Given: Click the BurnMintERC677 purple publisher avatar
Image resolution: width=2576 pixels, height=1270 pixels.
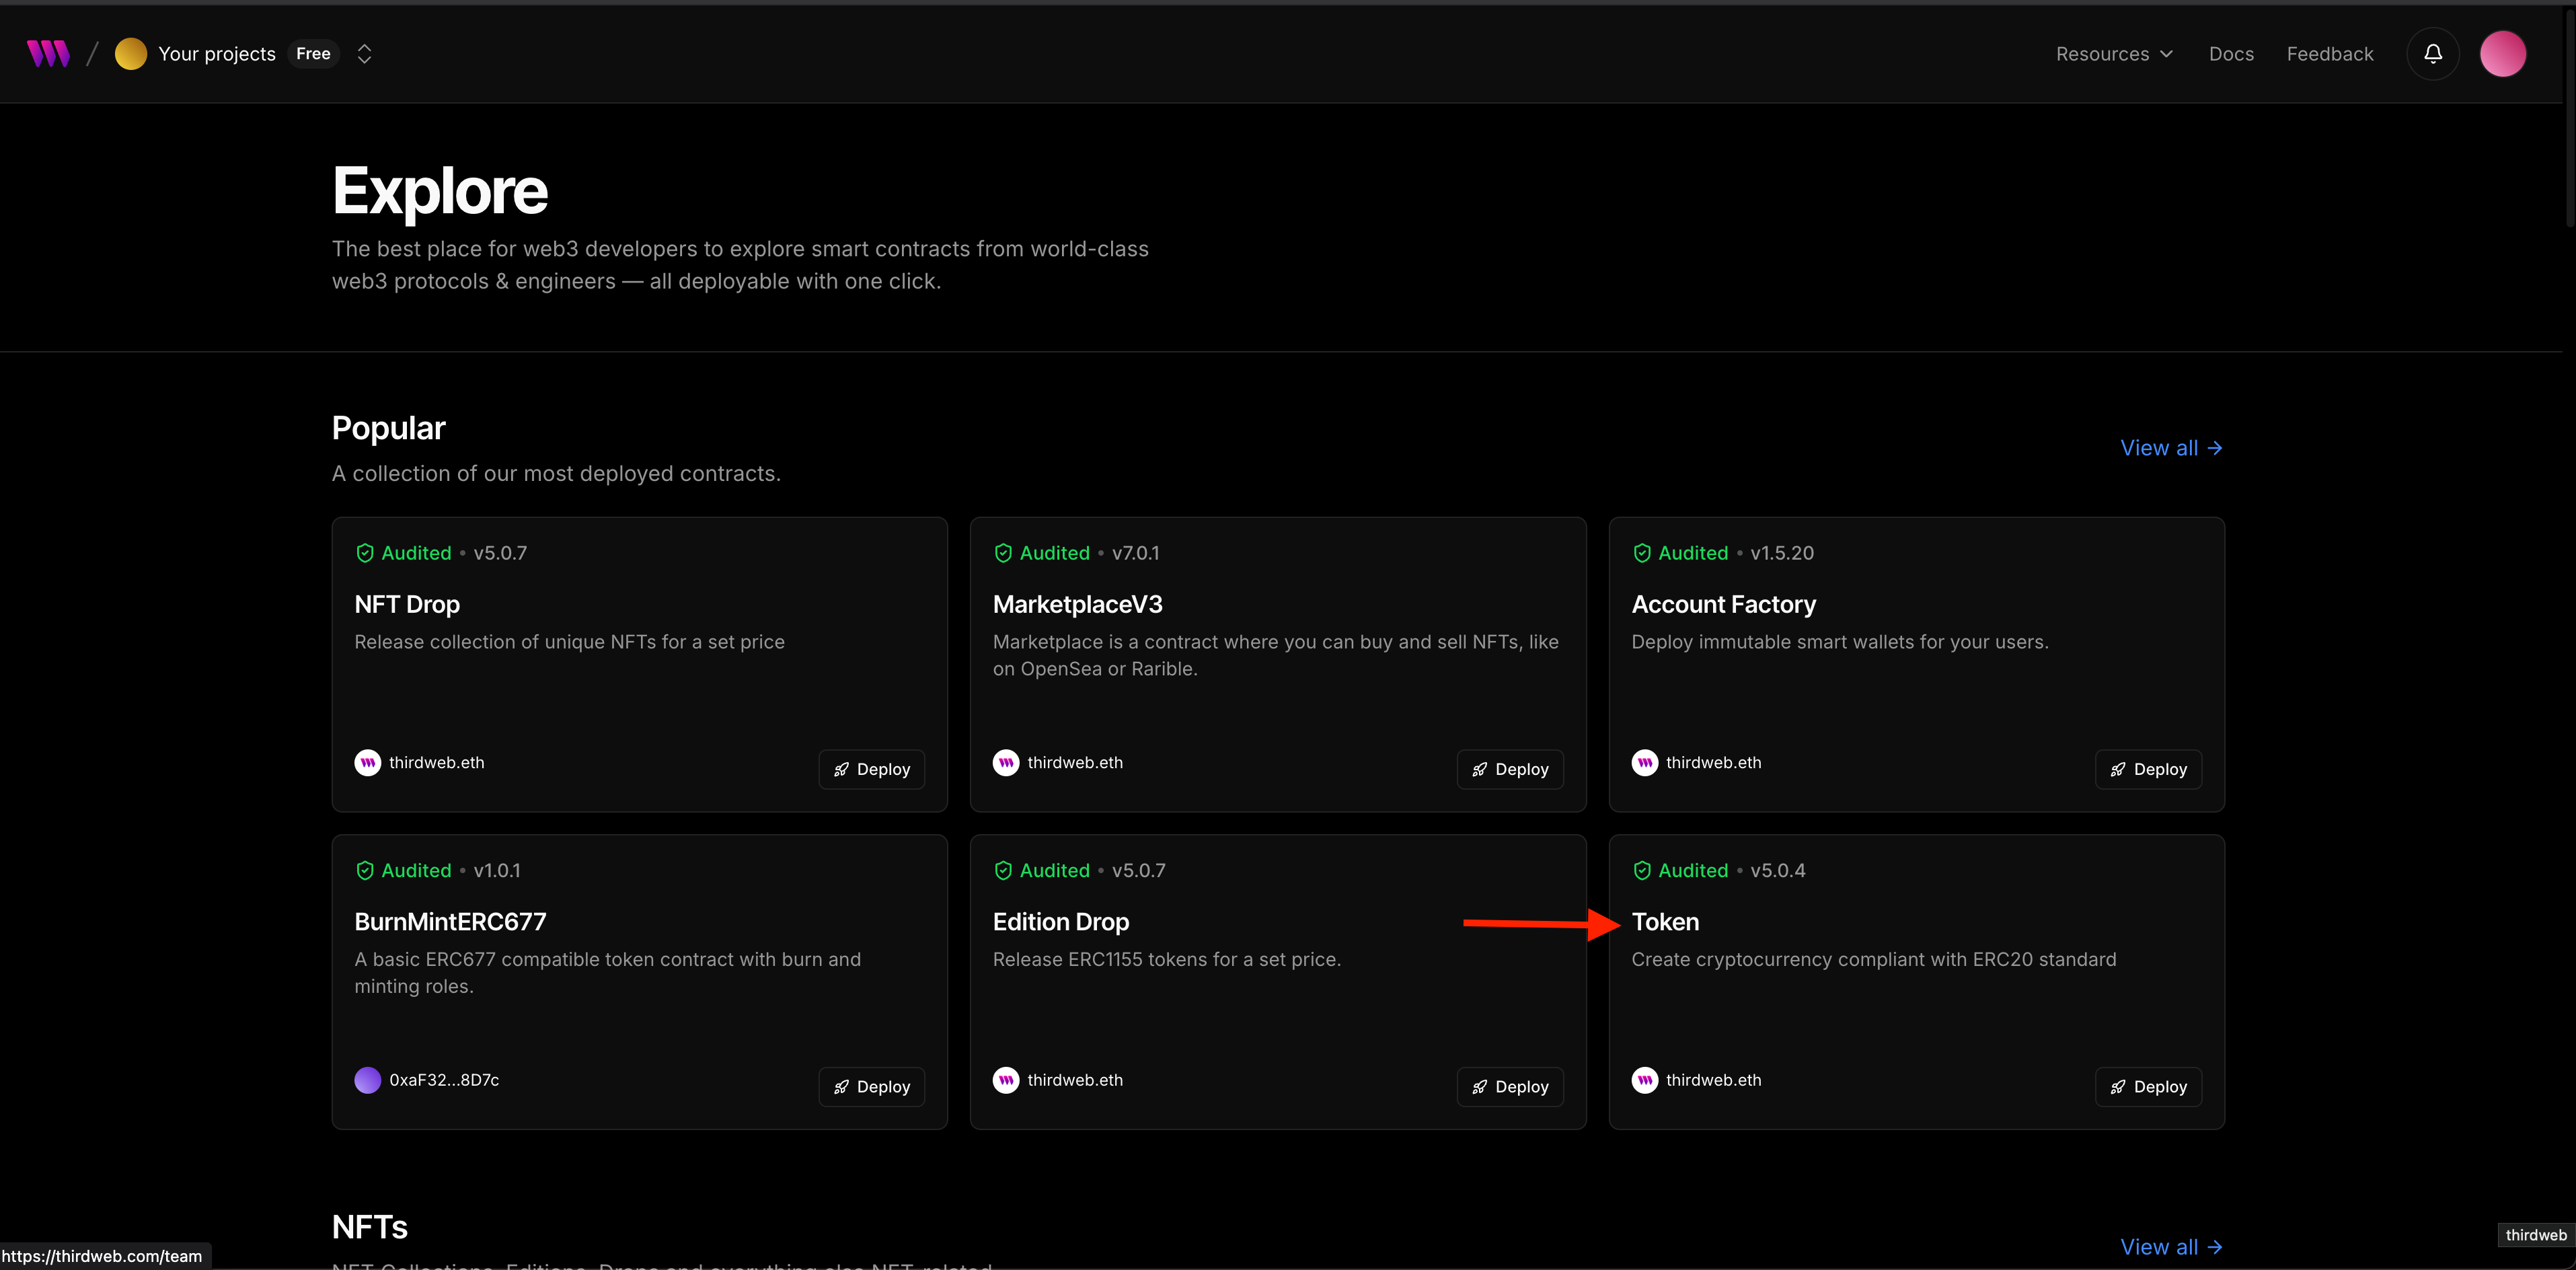Looking at the screenshot, I should point(368,1080).
